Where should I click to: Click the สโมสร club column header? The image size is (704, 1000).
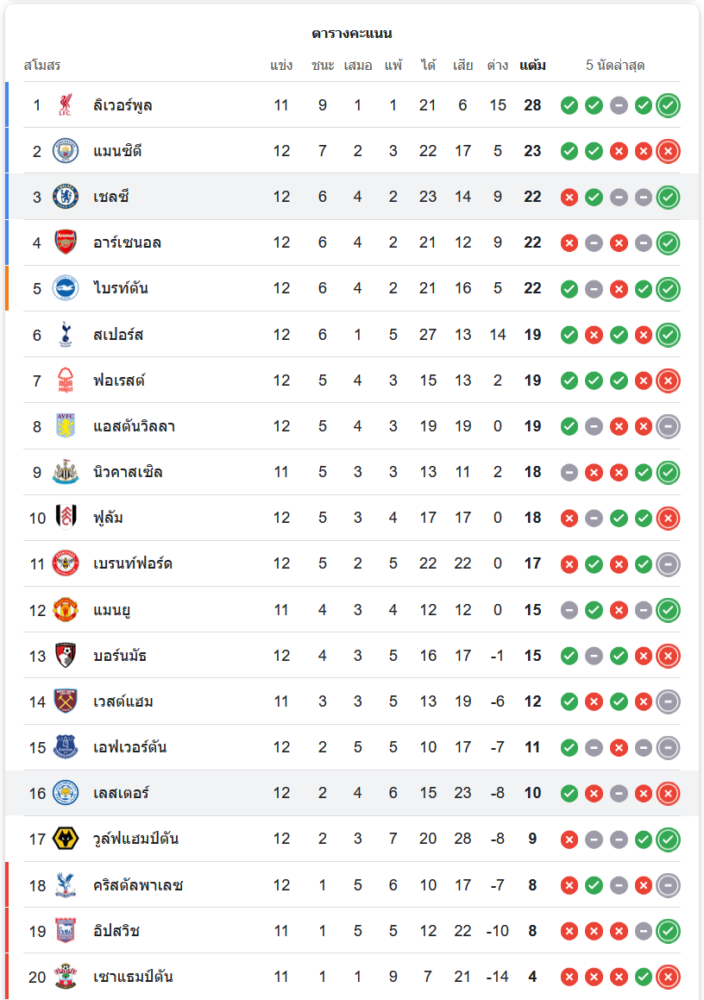click(x=42, y=66)
